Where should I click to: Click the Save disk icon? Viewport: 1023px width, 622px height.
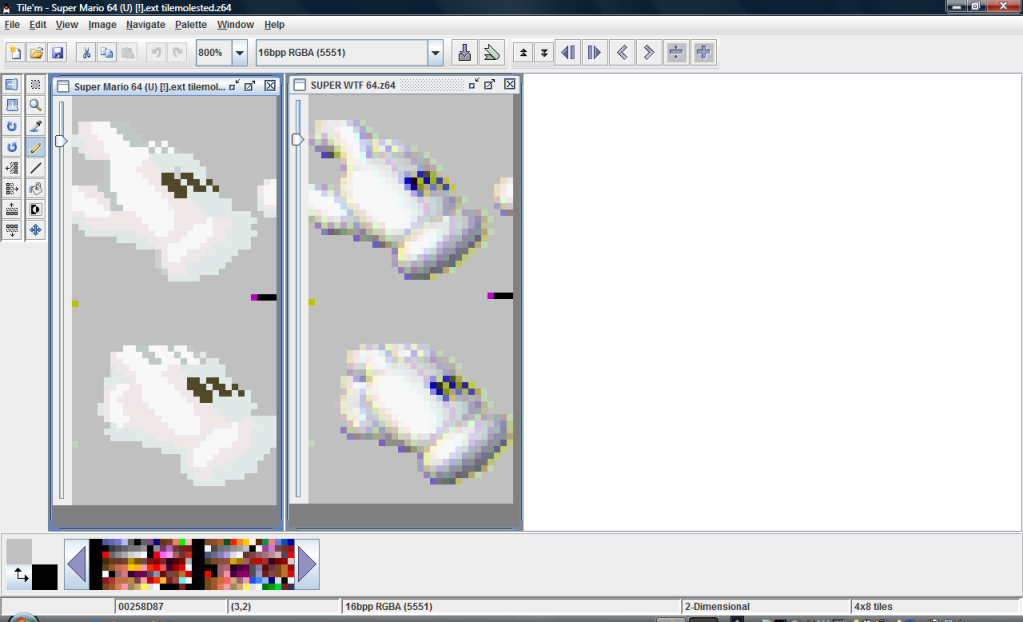tap(58, 53)
